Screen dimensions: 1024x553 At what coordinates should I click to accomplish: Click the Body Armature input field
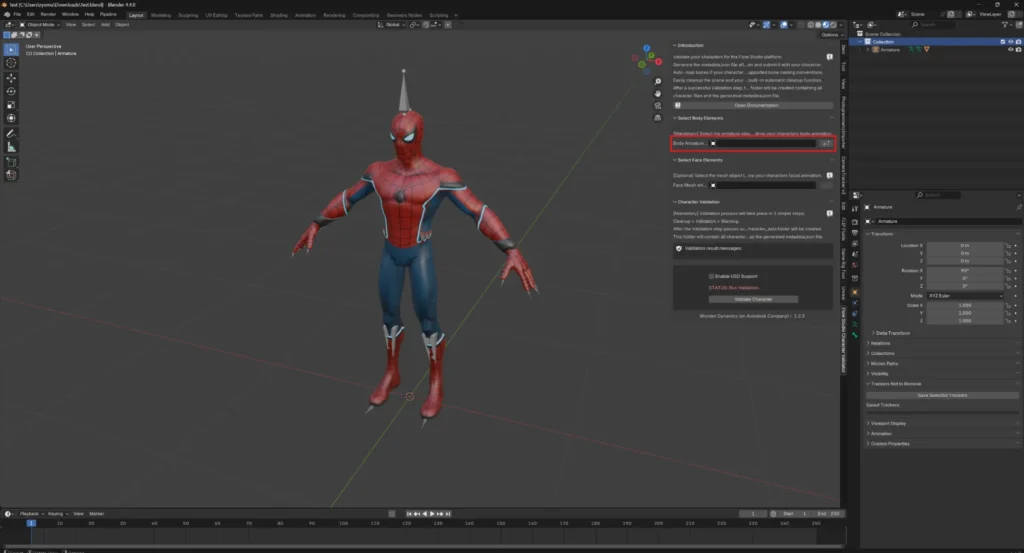tap(763, 143)
